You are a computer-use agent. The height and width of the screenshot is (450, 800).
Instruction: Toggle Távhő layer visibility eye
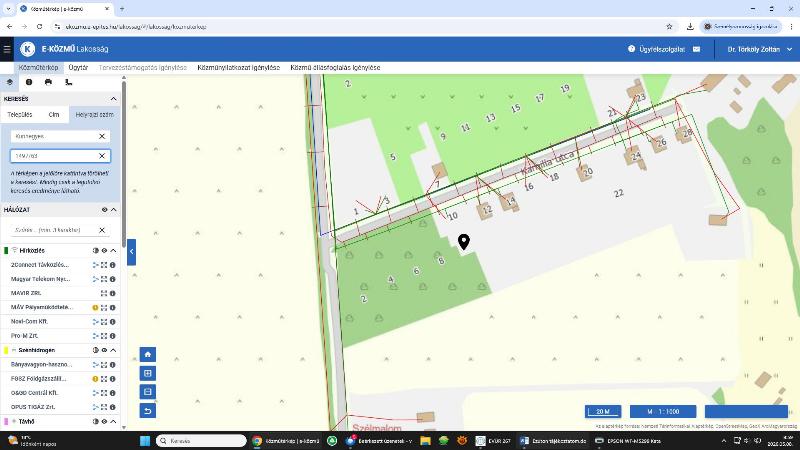(104, 421)
